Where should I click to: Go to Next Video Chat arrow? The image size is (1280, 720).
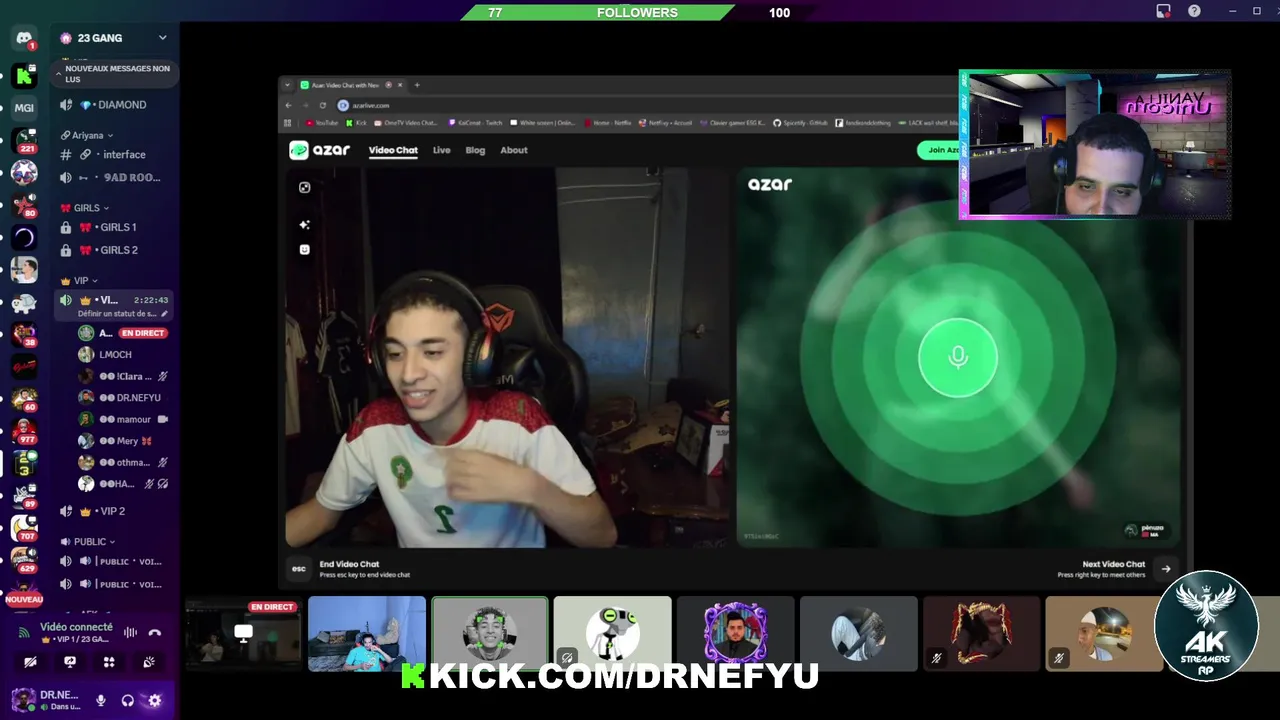pos(1165,569)
